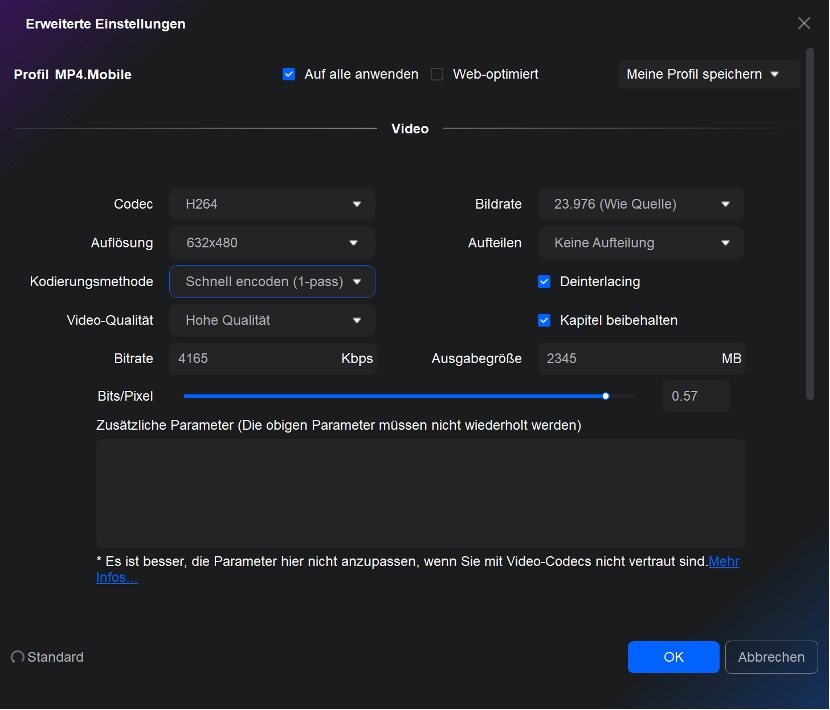Click the Video section heading
This screenshot has width=830, height=710.
point(410,129)
